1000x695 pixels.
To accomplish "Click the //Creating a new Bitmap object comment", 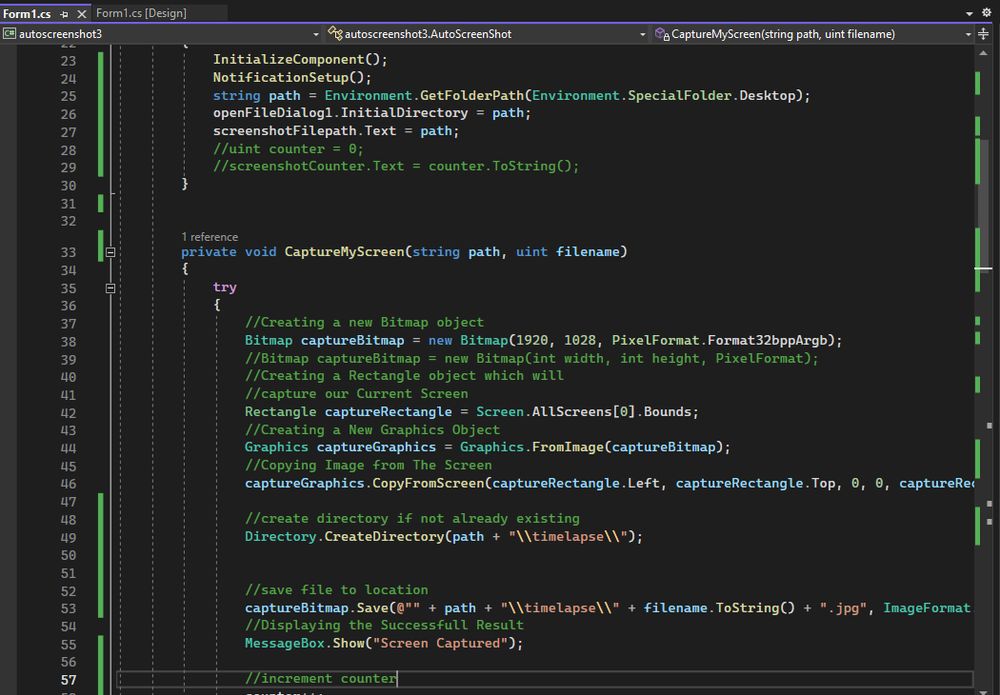I will point(364,323).
